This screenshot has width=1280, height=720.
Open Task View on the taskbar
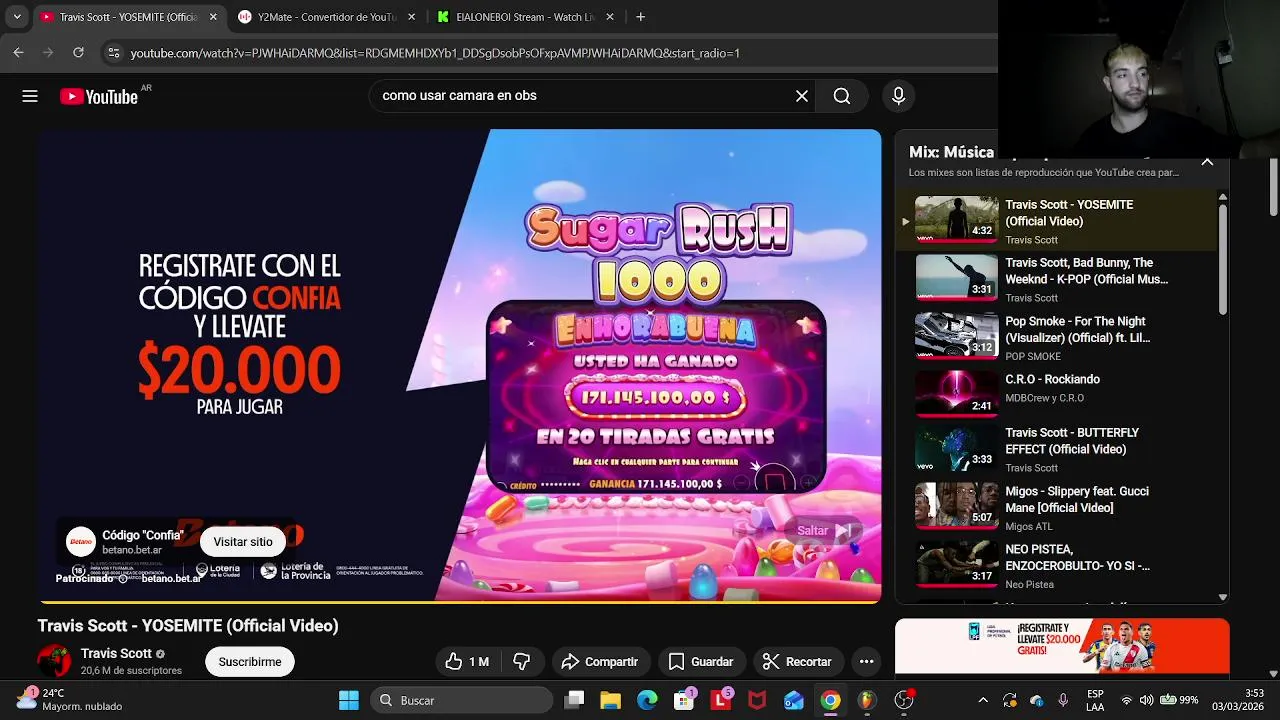574,700
